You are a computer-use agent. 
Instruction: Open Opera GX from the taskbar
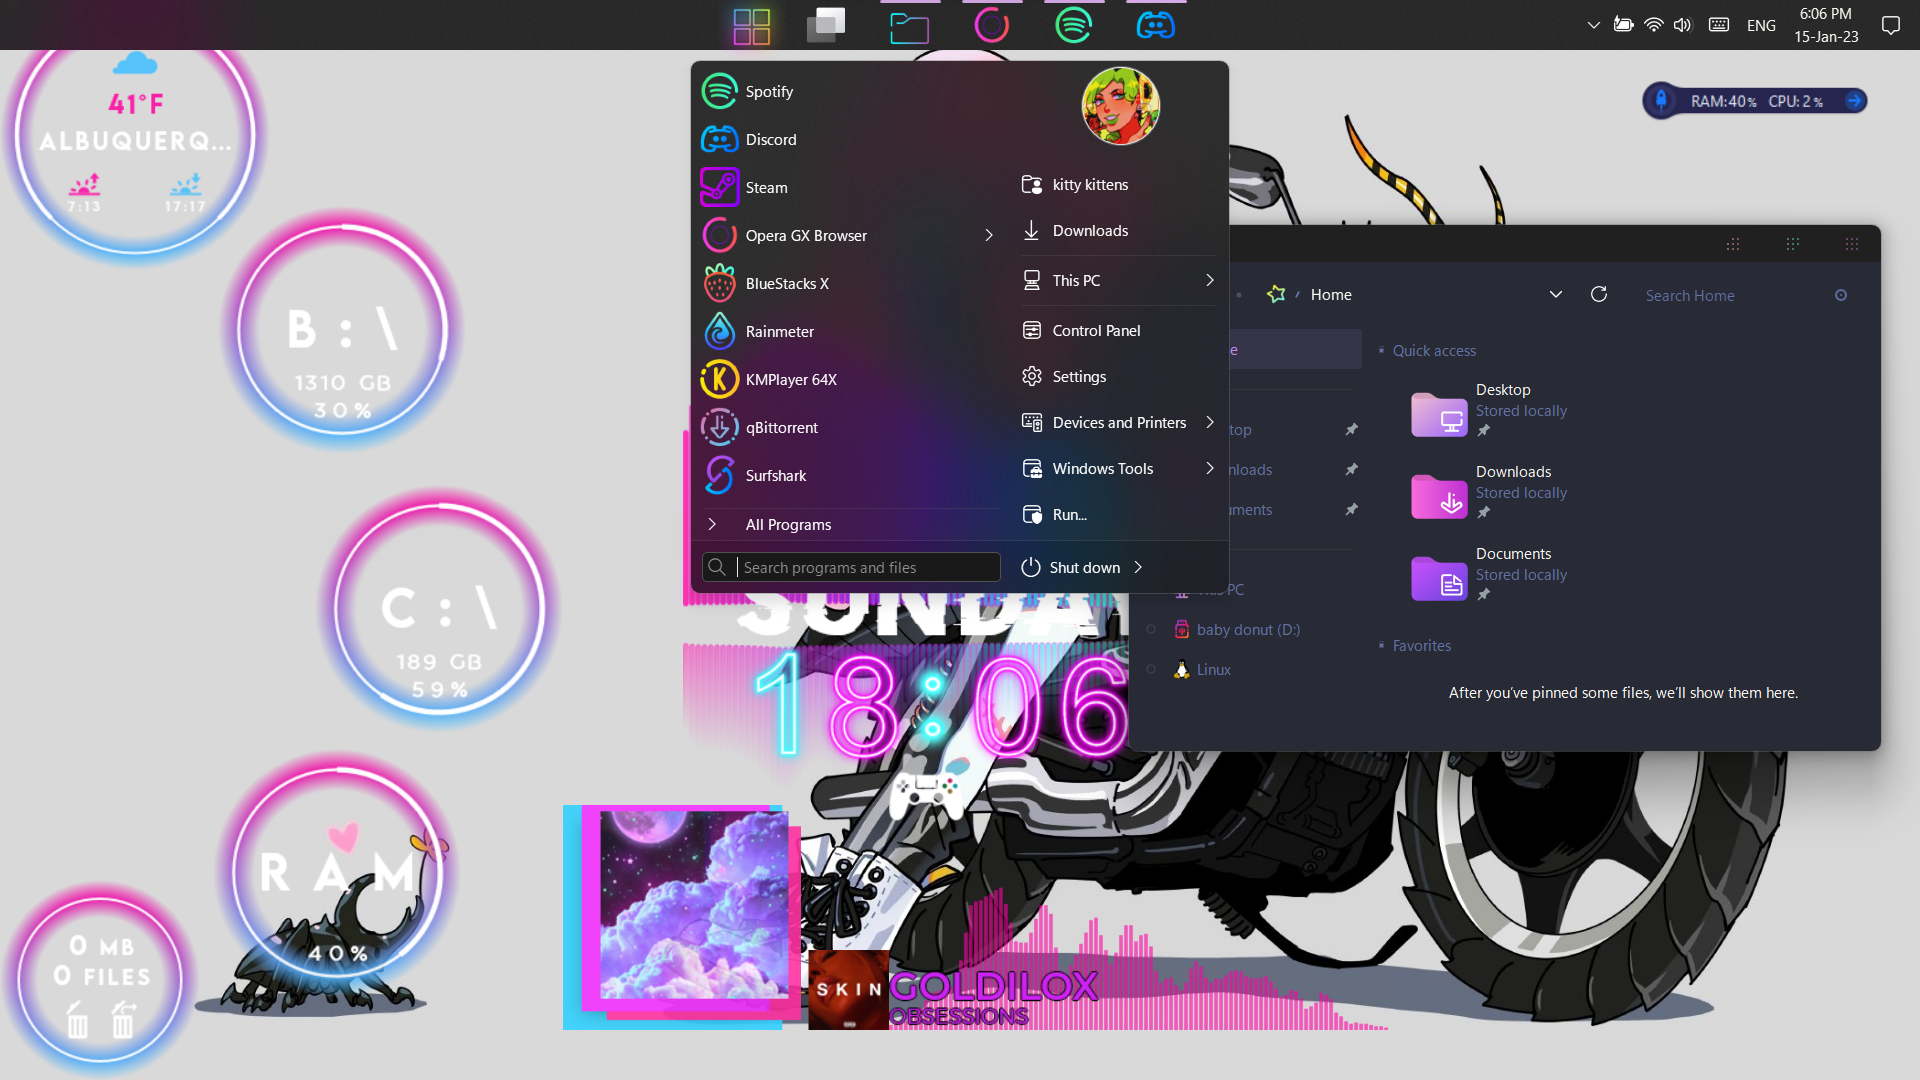point(991,25)
